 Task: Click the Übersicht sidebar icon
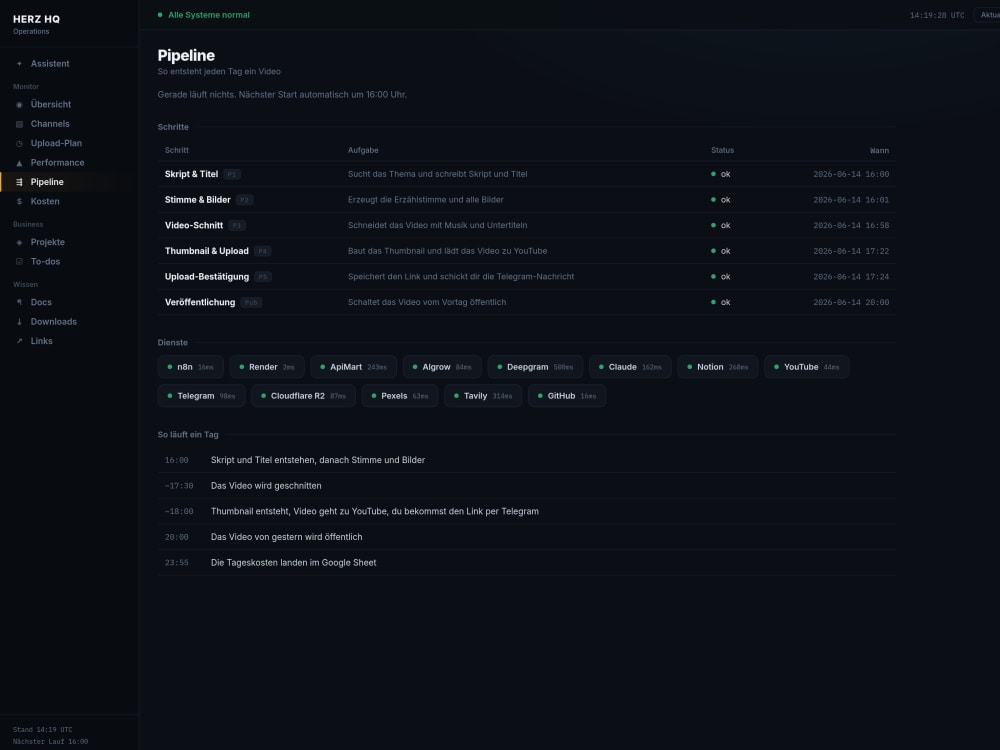[19, 105]
